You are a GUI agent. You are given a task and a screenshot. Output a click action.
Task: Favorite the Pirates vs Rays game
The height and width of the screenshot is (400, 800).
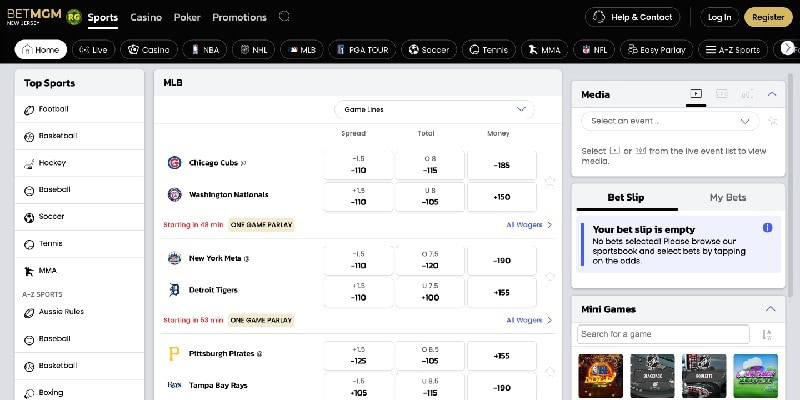coord(549,371)
